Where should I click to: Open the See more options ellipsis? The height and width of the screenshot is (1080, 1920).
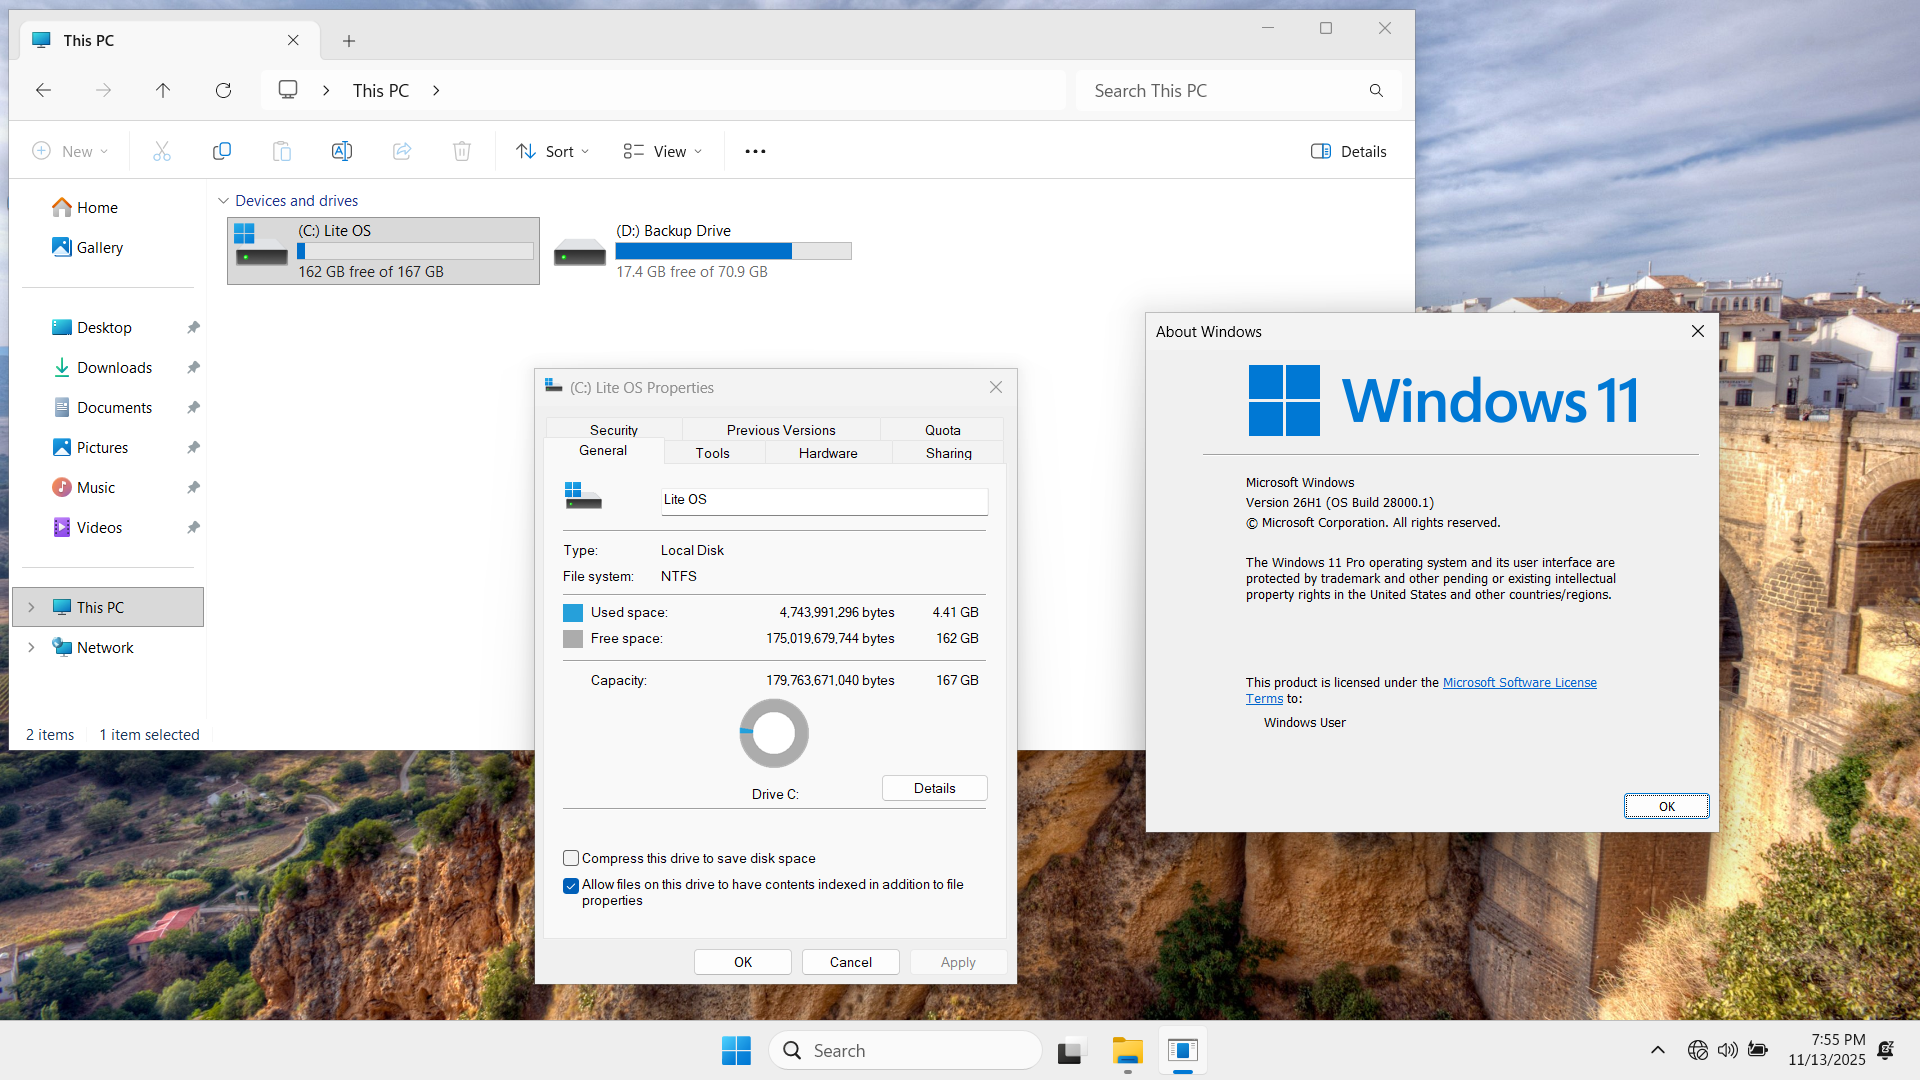coord(755,151)
